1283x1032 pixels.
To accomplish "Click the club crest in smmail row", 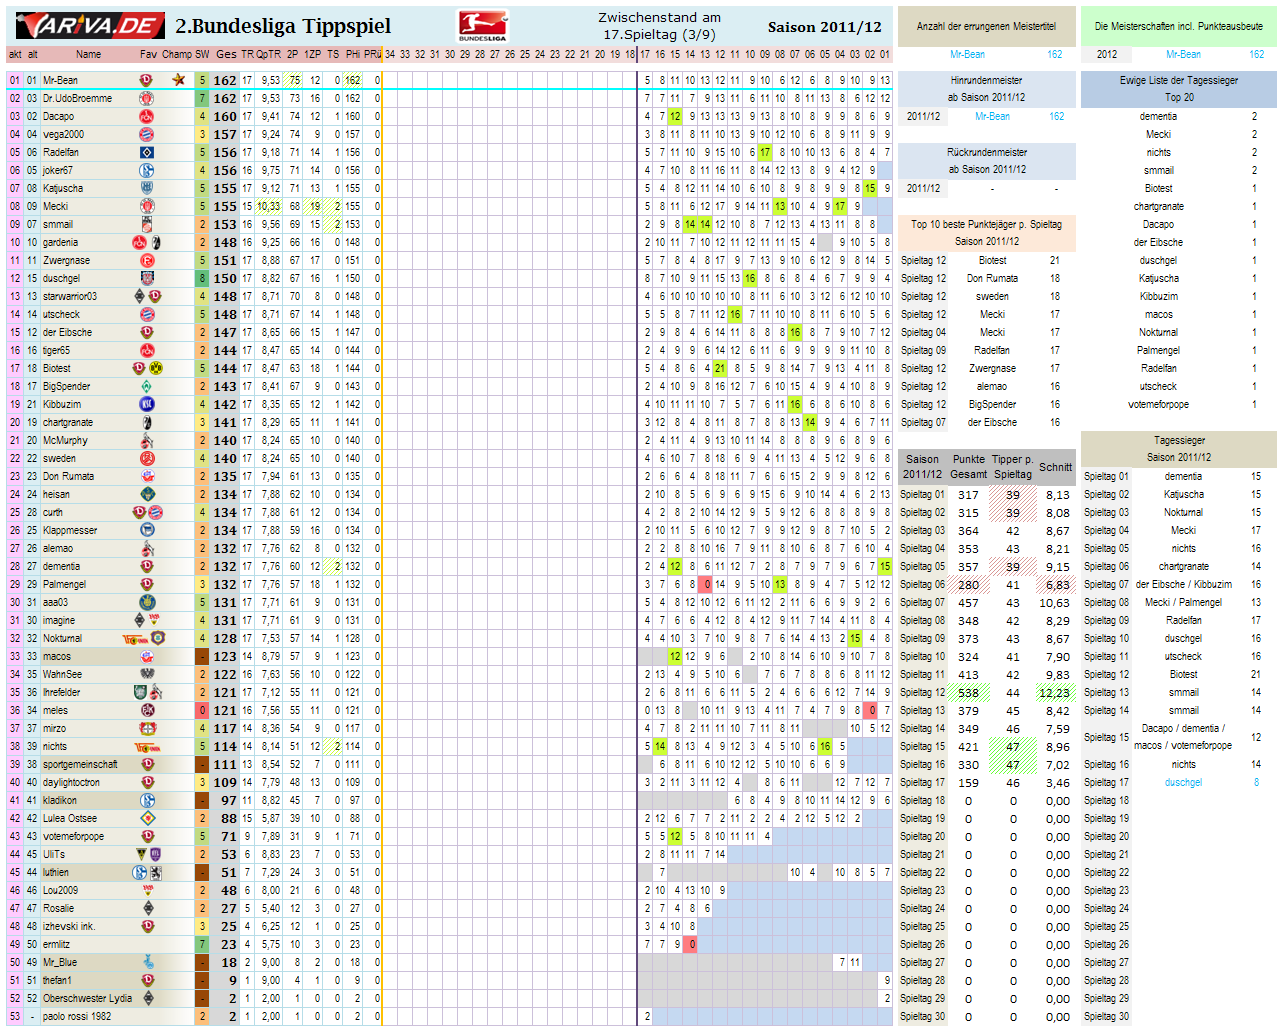I will point(146,224).
